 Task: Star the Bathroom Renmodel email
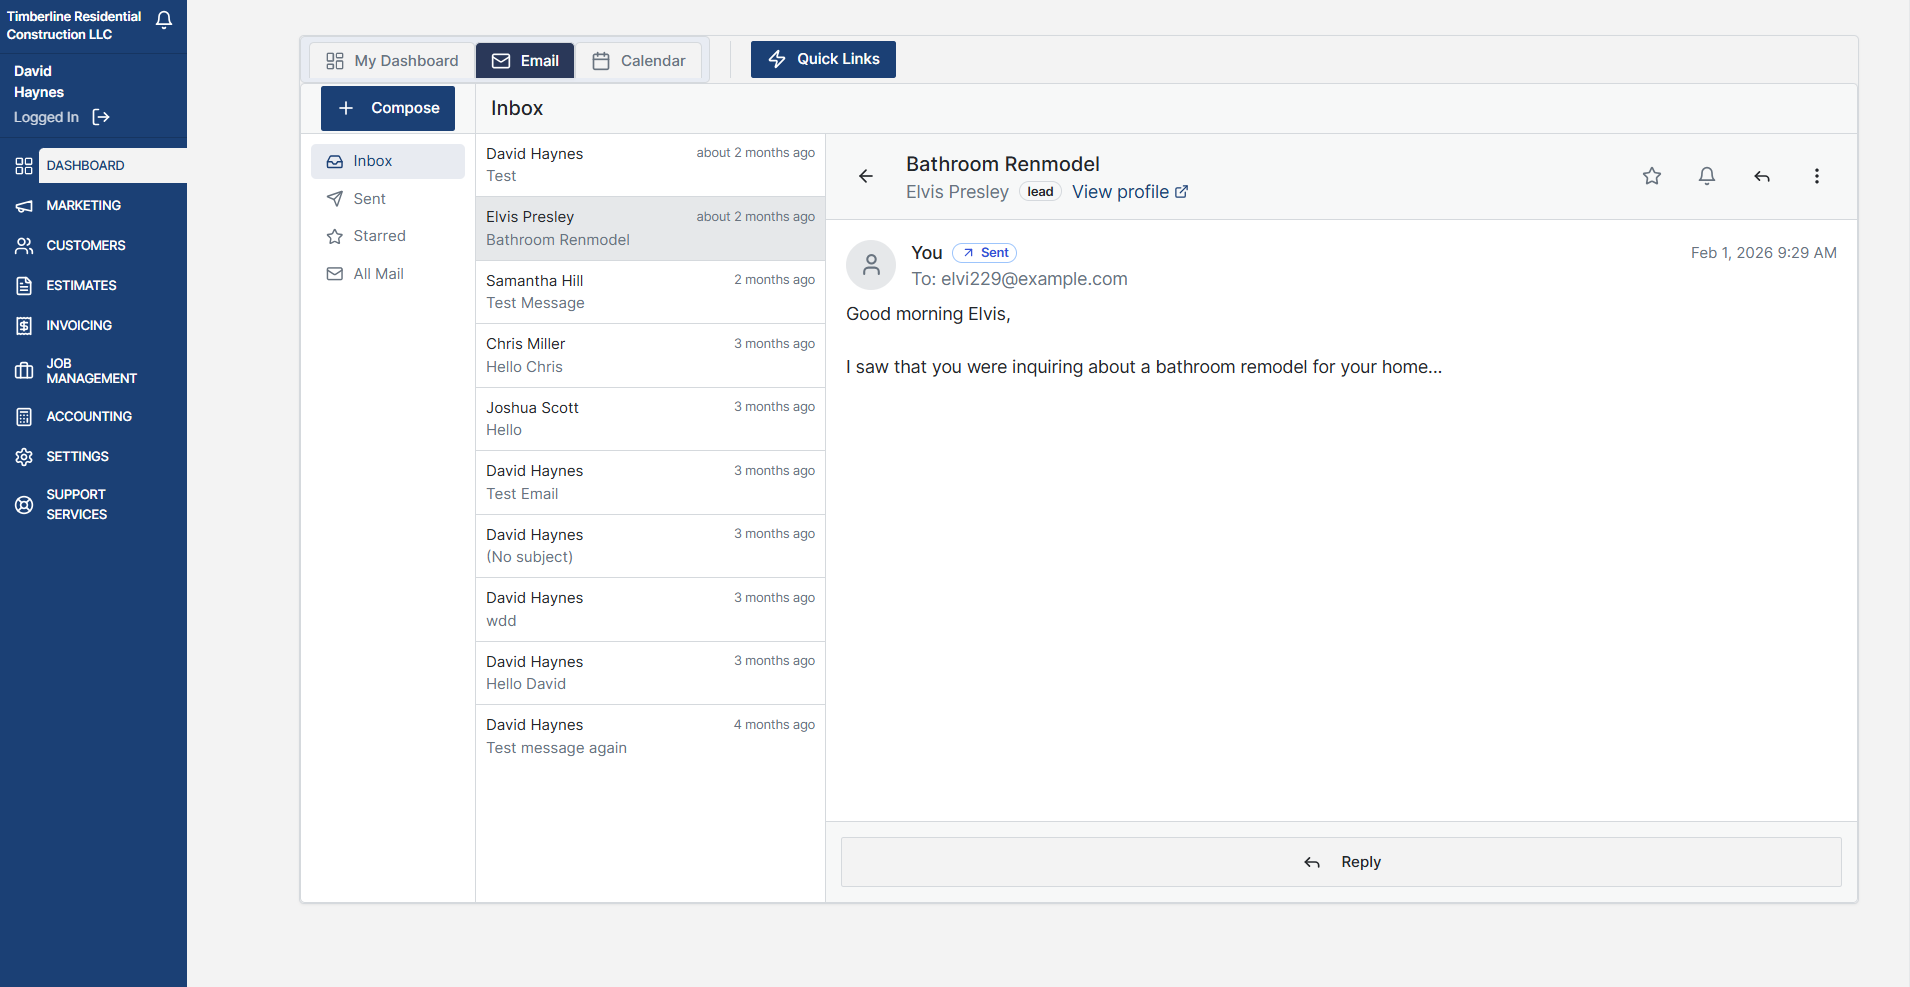(x=1652, y=176)
